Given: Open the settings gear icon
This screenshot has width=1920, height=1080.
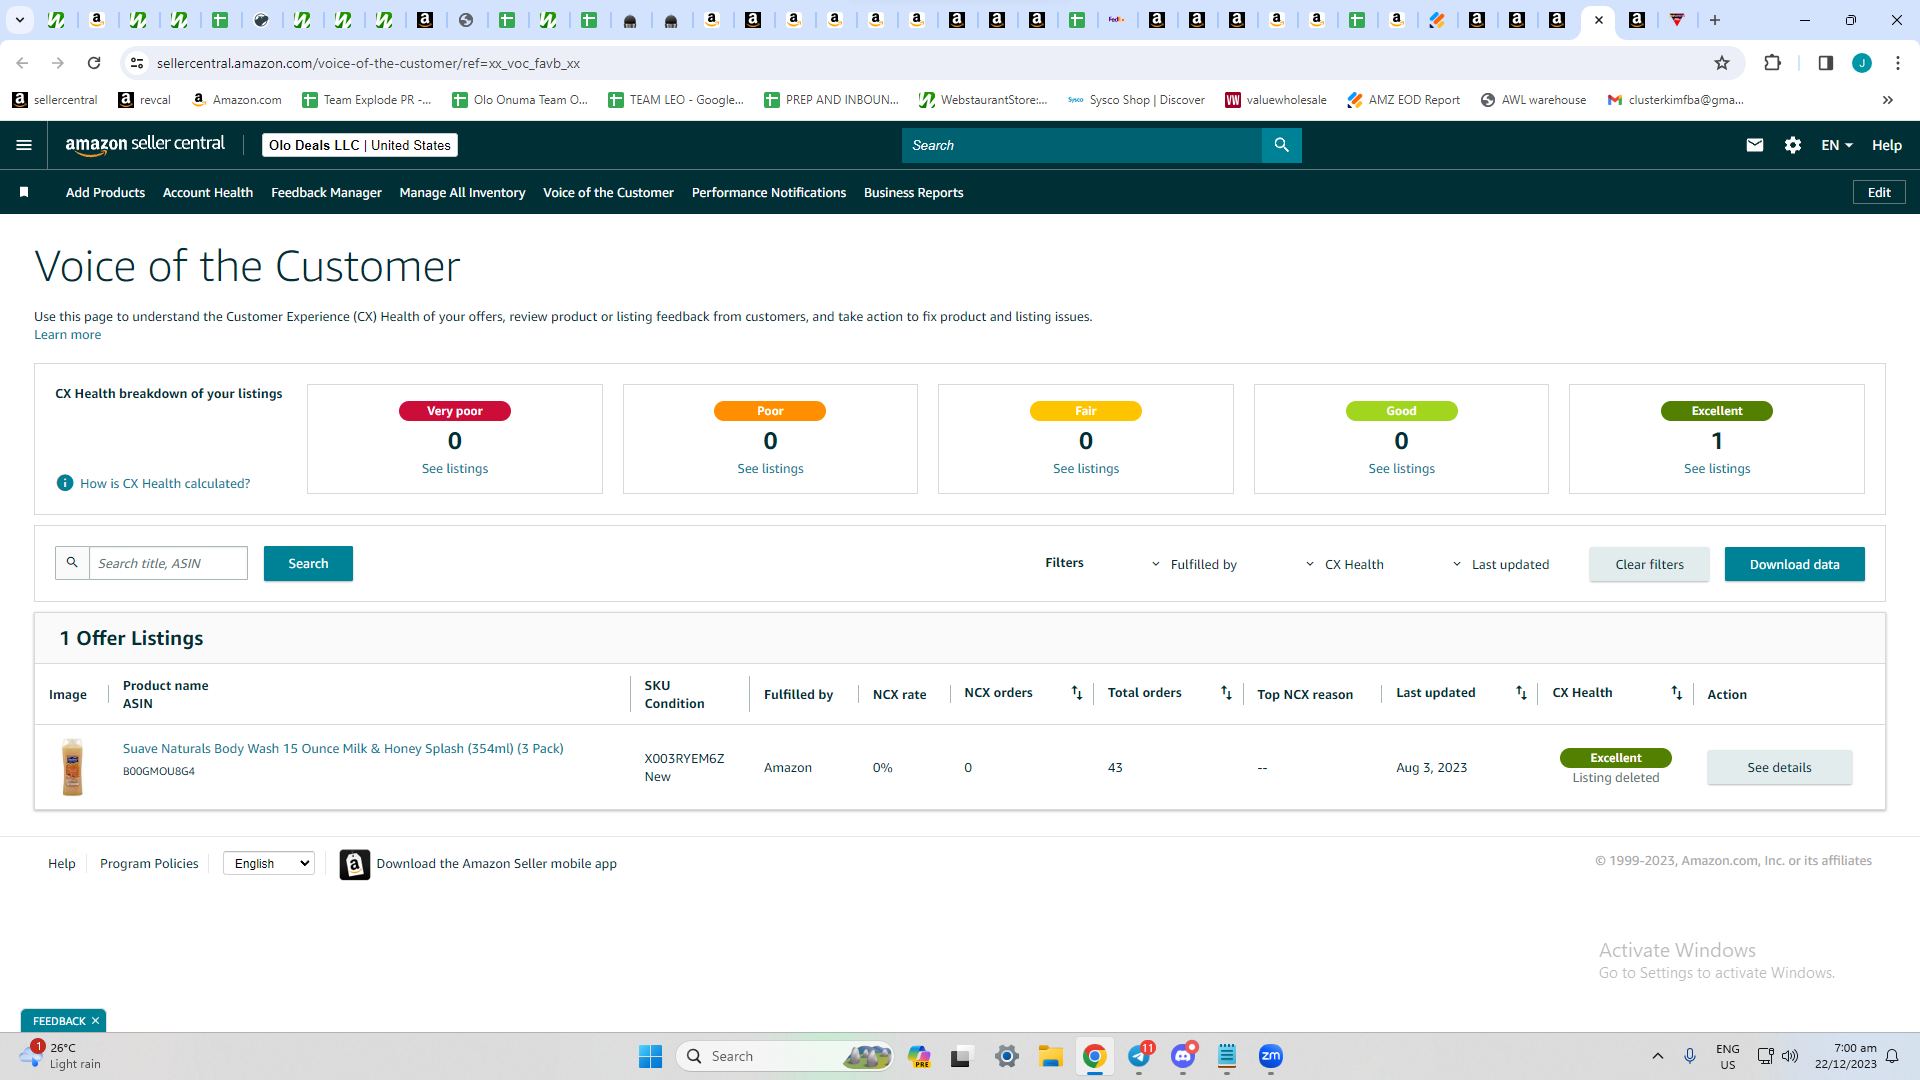Looking at the screenshot, I should click(1793, 145).
